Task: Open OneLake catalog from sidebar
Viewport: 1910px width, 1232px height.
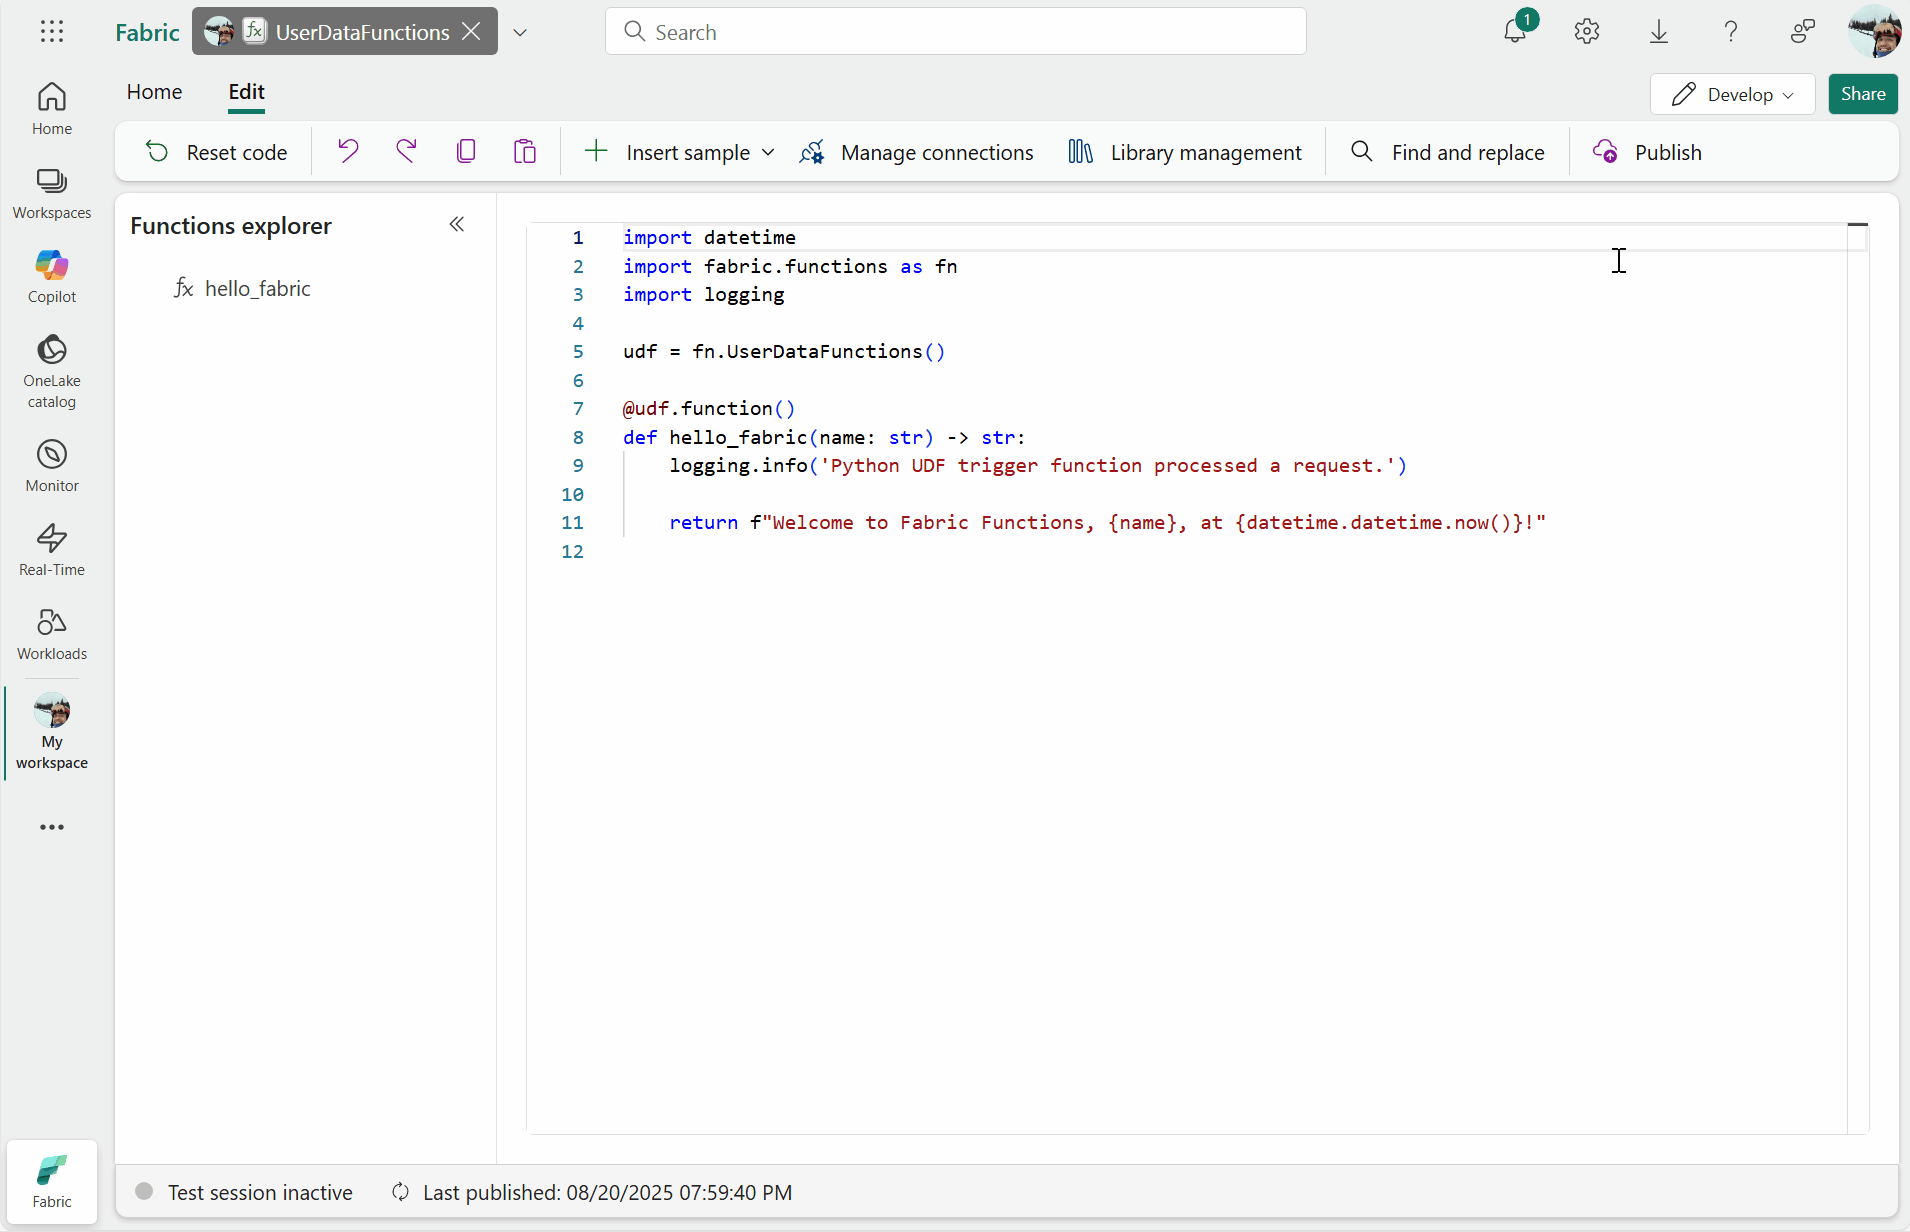Action: click(x=52, y=370)
